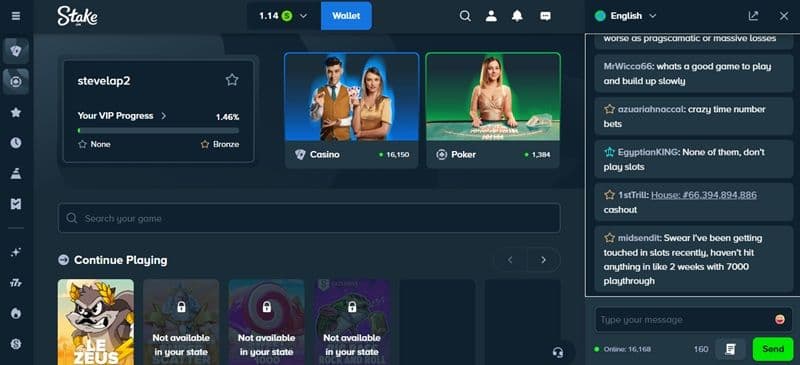Open the challenges cone icon in the sidebar
The image size is (800, 365).
pyautogui.click(x=16, y=174)
